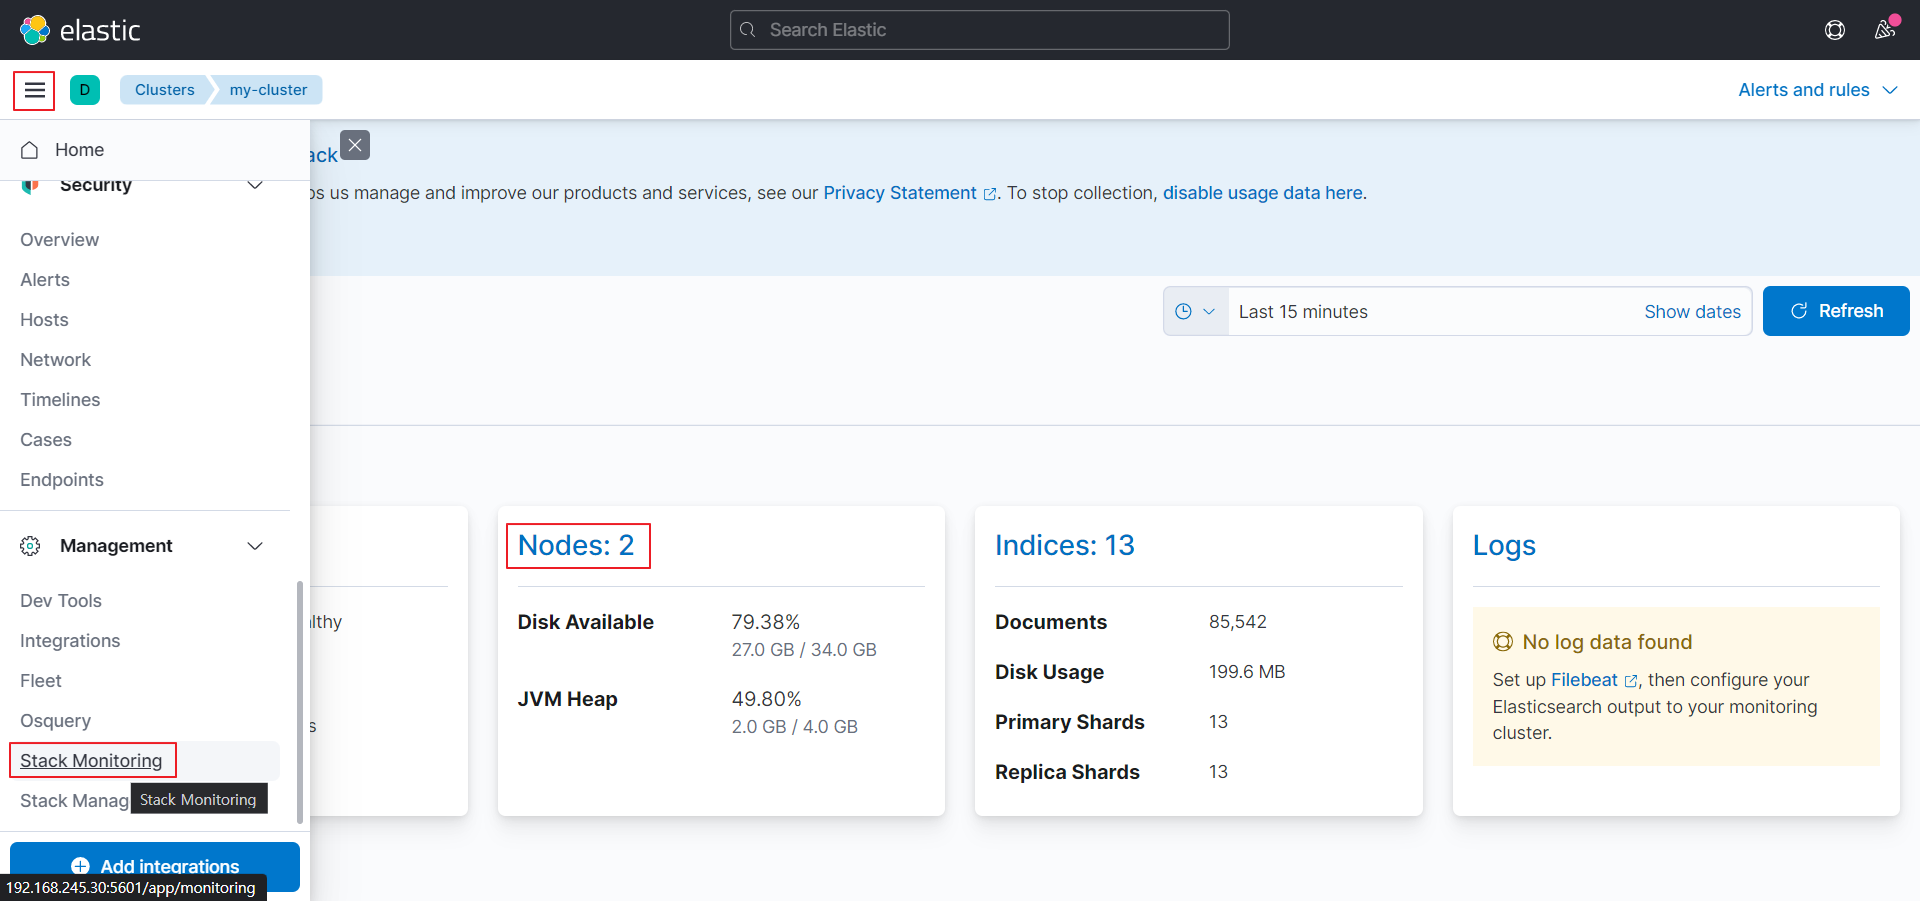The height and width of the screenshot is (901, 1920).
Task: Collapse the Management section chevron
Action: point(255,546)
